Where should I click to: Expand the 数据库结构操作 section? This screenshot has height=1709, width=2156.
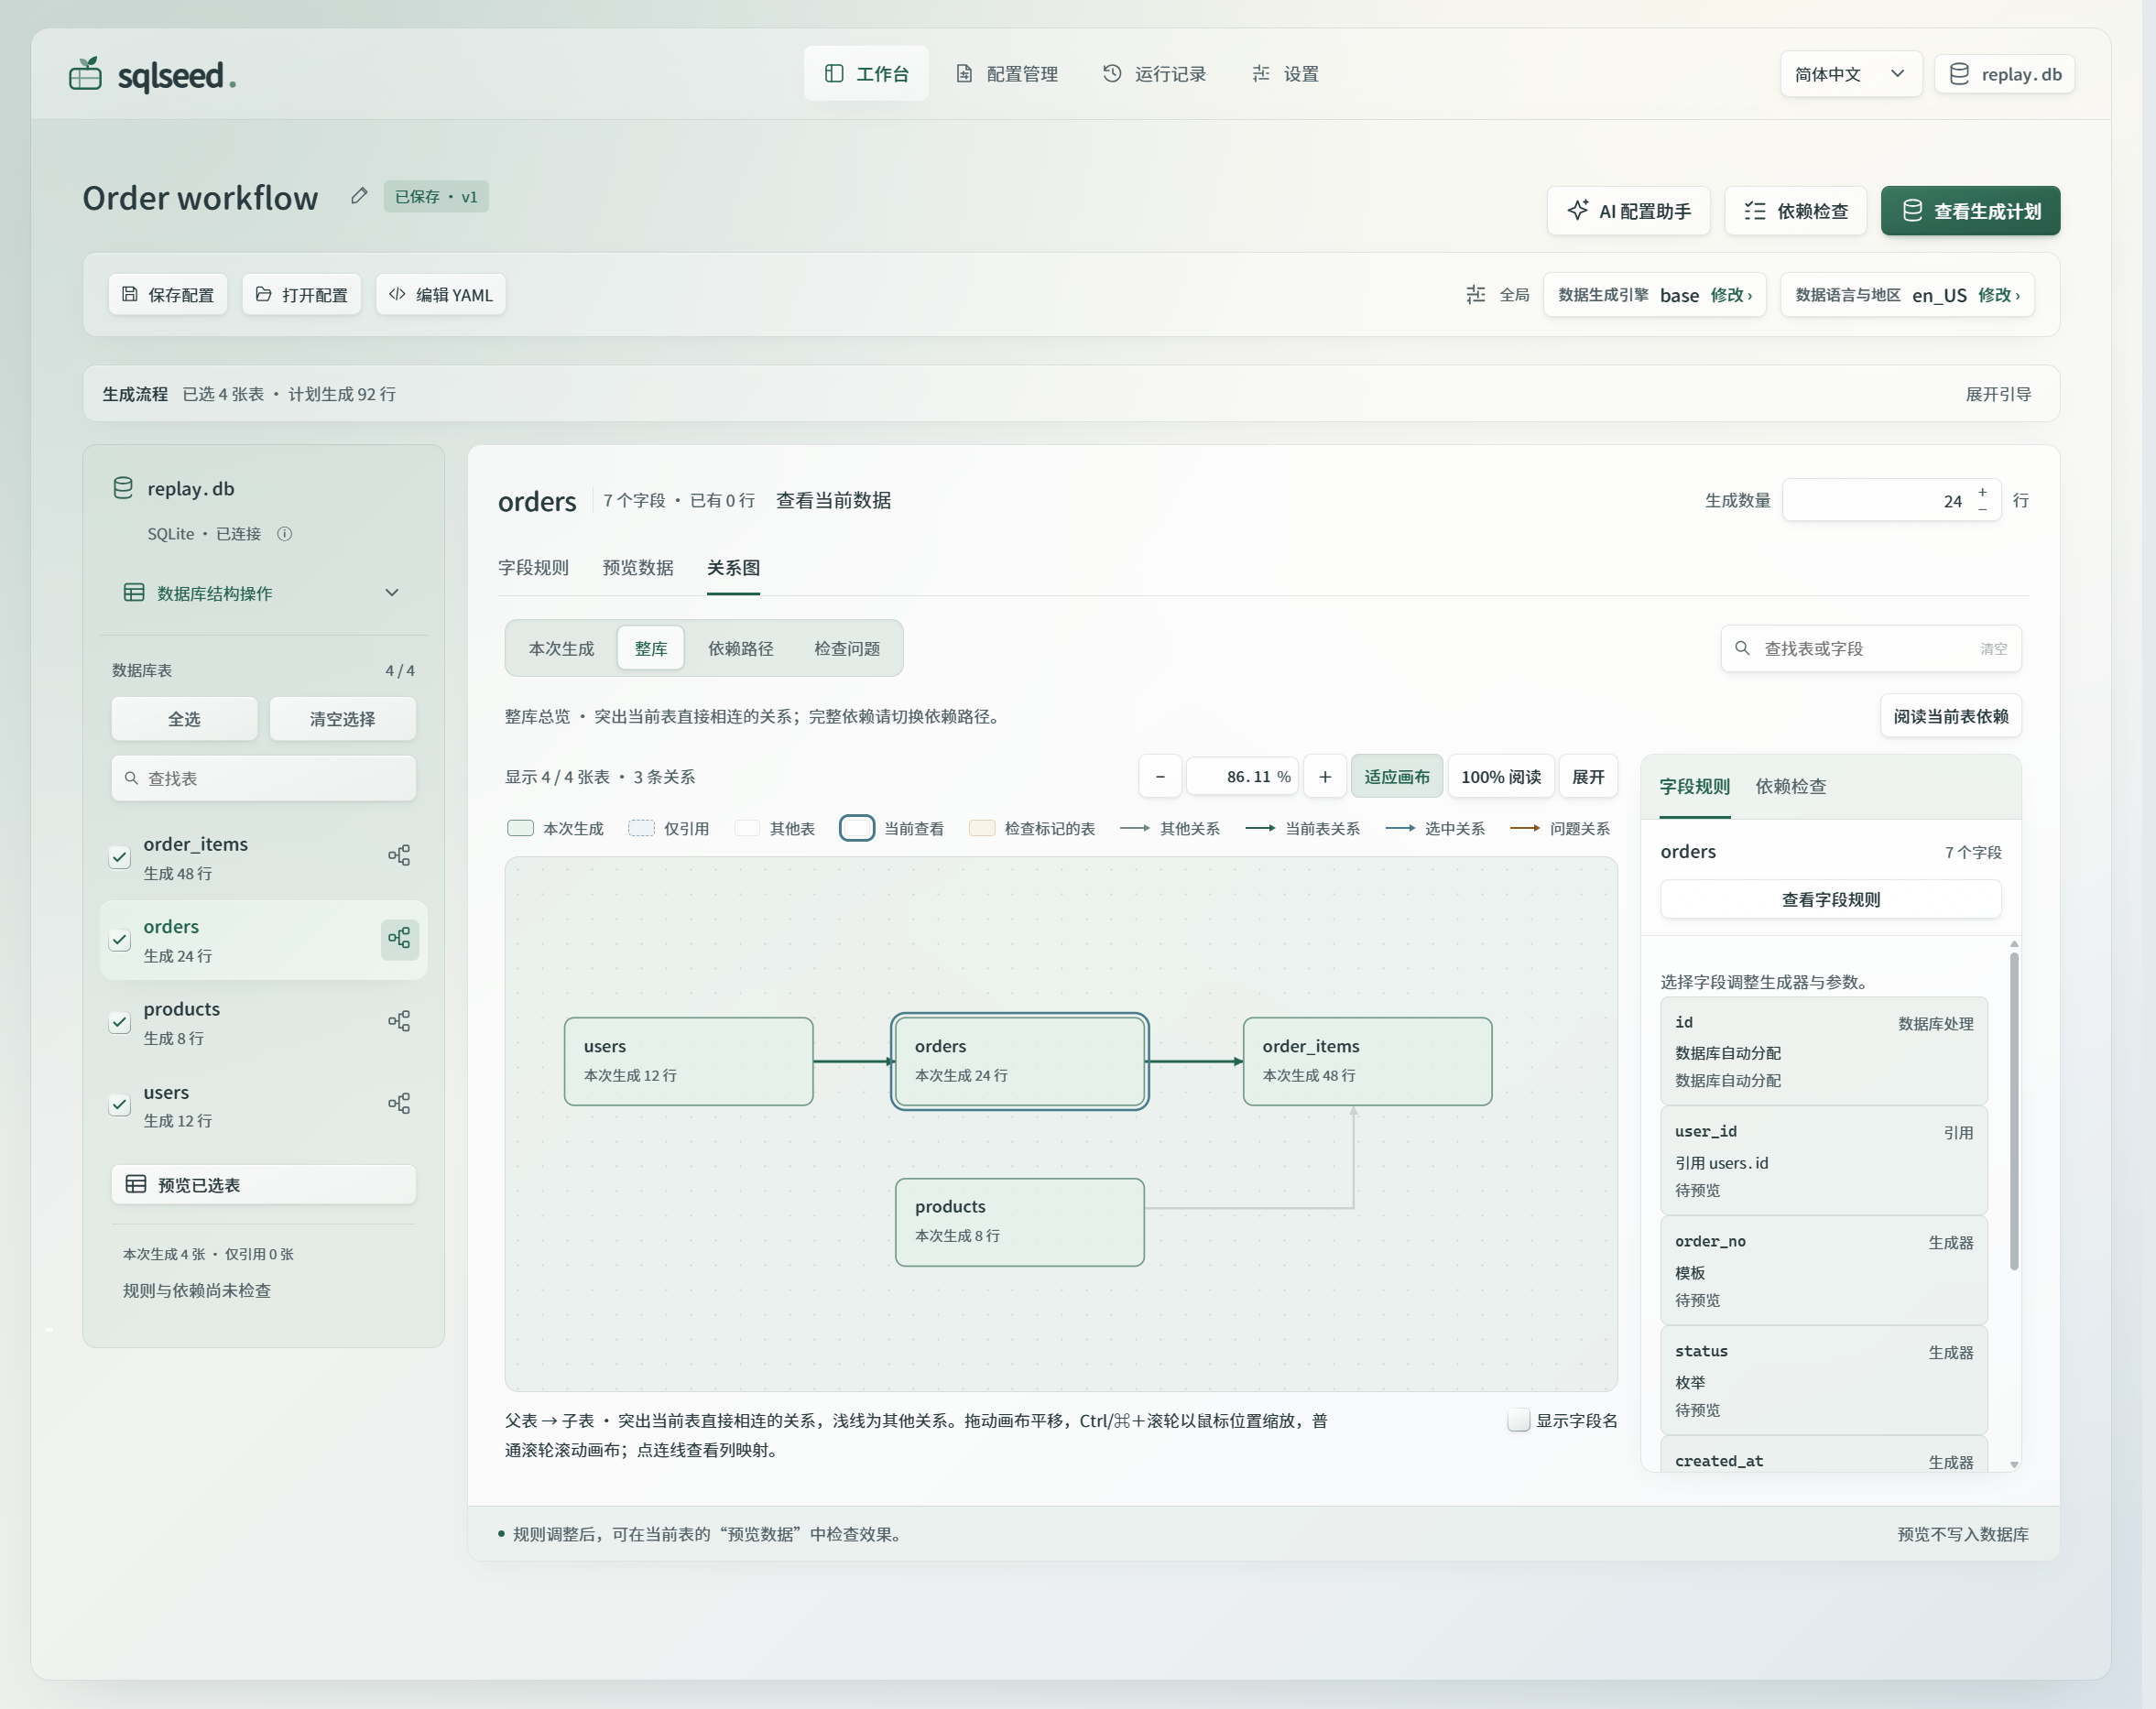[x=263, y=593]
